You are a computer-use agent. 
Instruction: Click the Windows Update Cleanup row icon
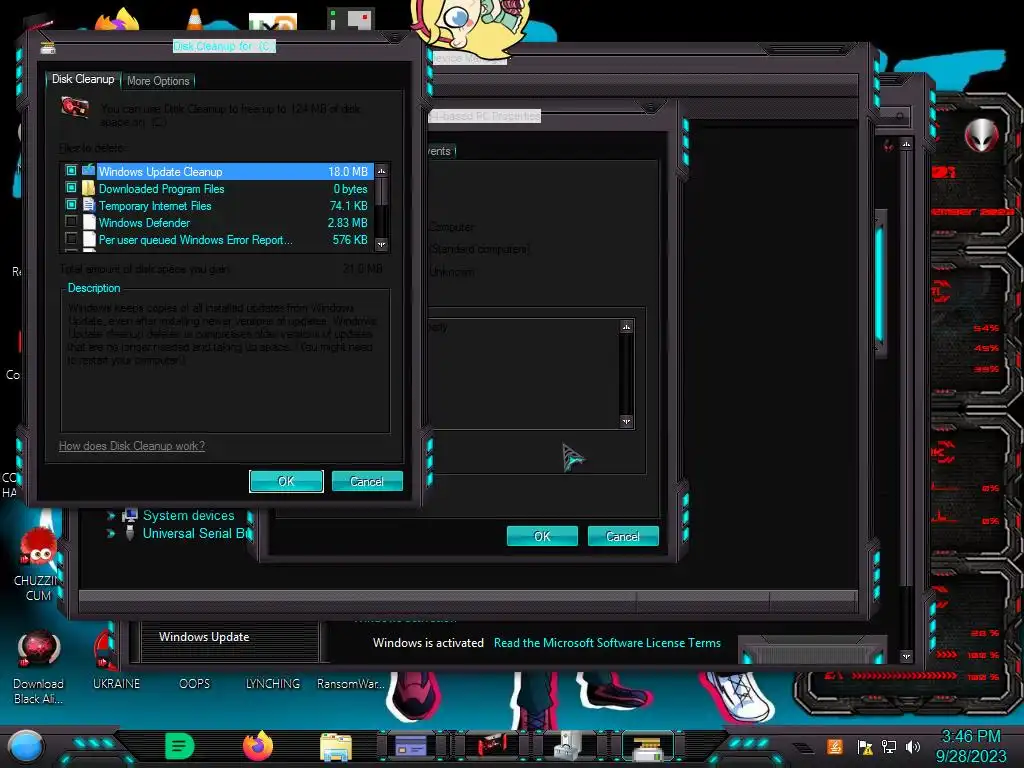tap(89, 170)
